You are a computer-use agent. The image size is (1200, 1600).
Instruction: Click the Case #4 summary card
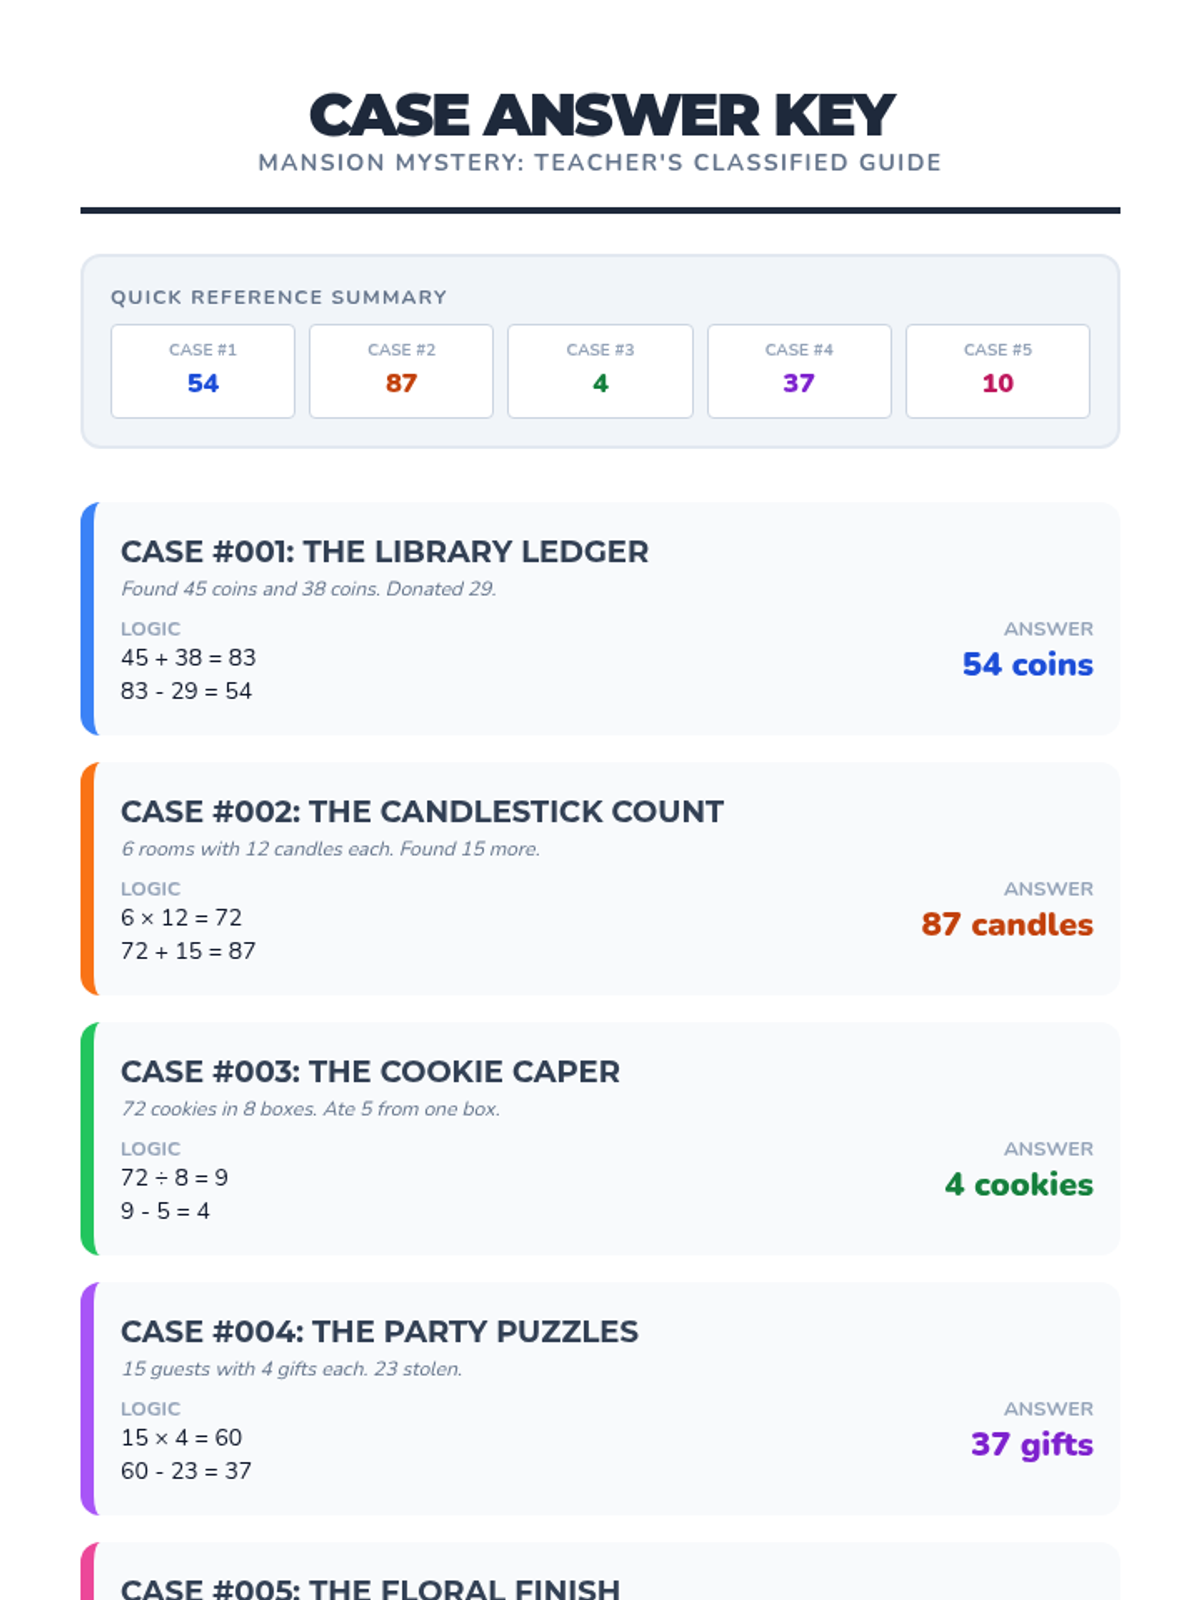799,371
